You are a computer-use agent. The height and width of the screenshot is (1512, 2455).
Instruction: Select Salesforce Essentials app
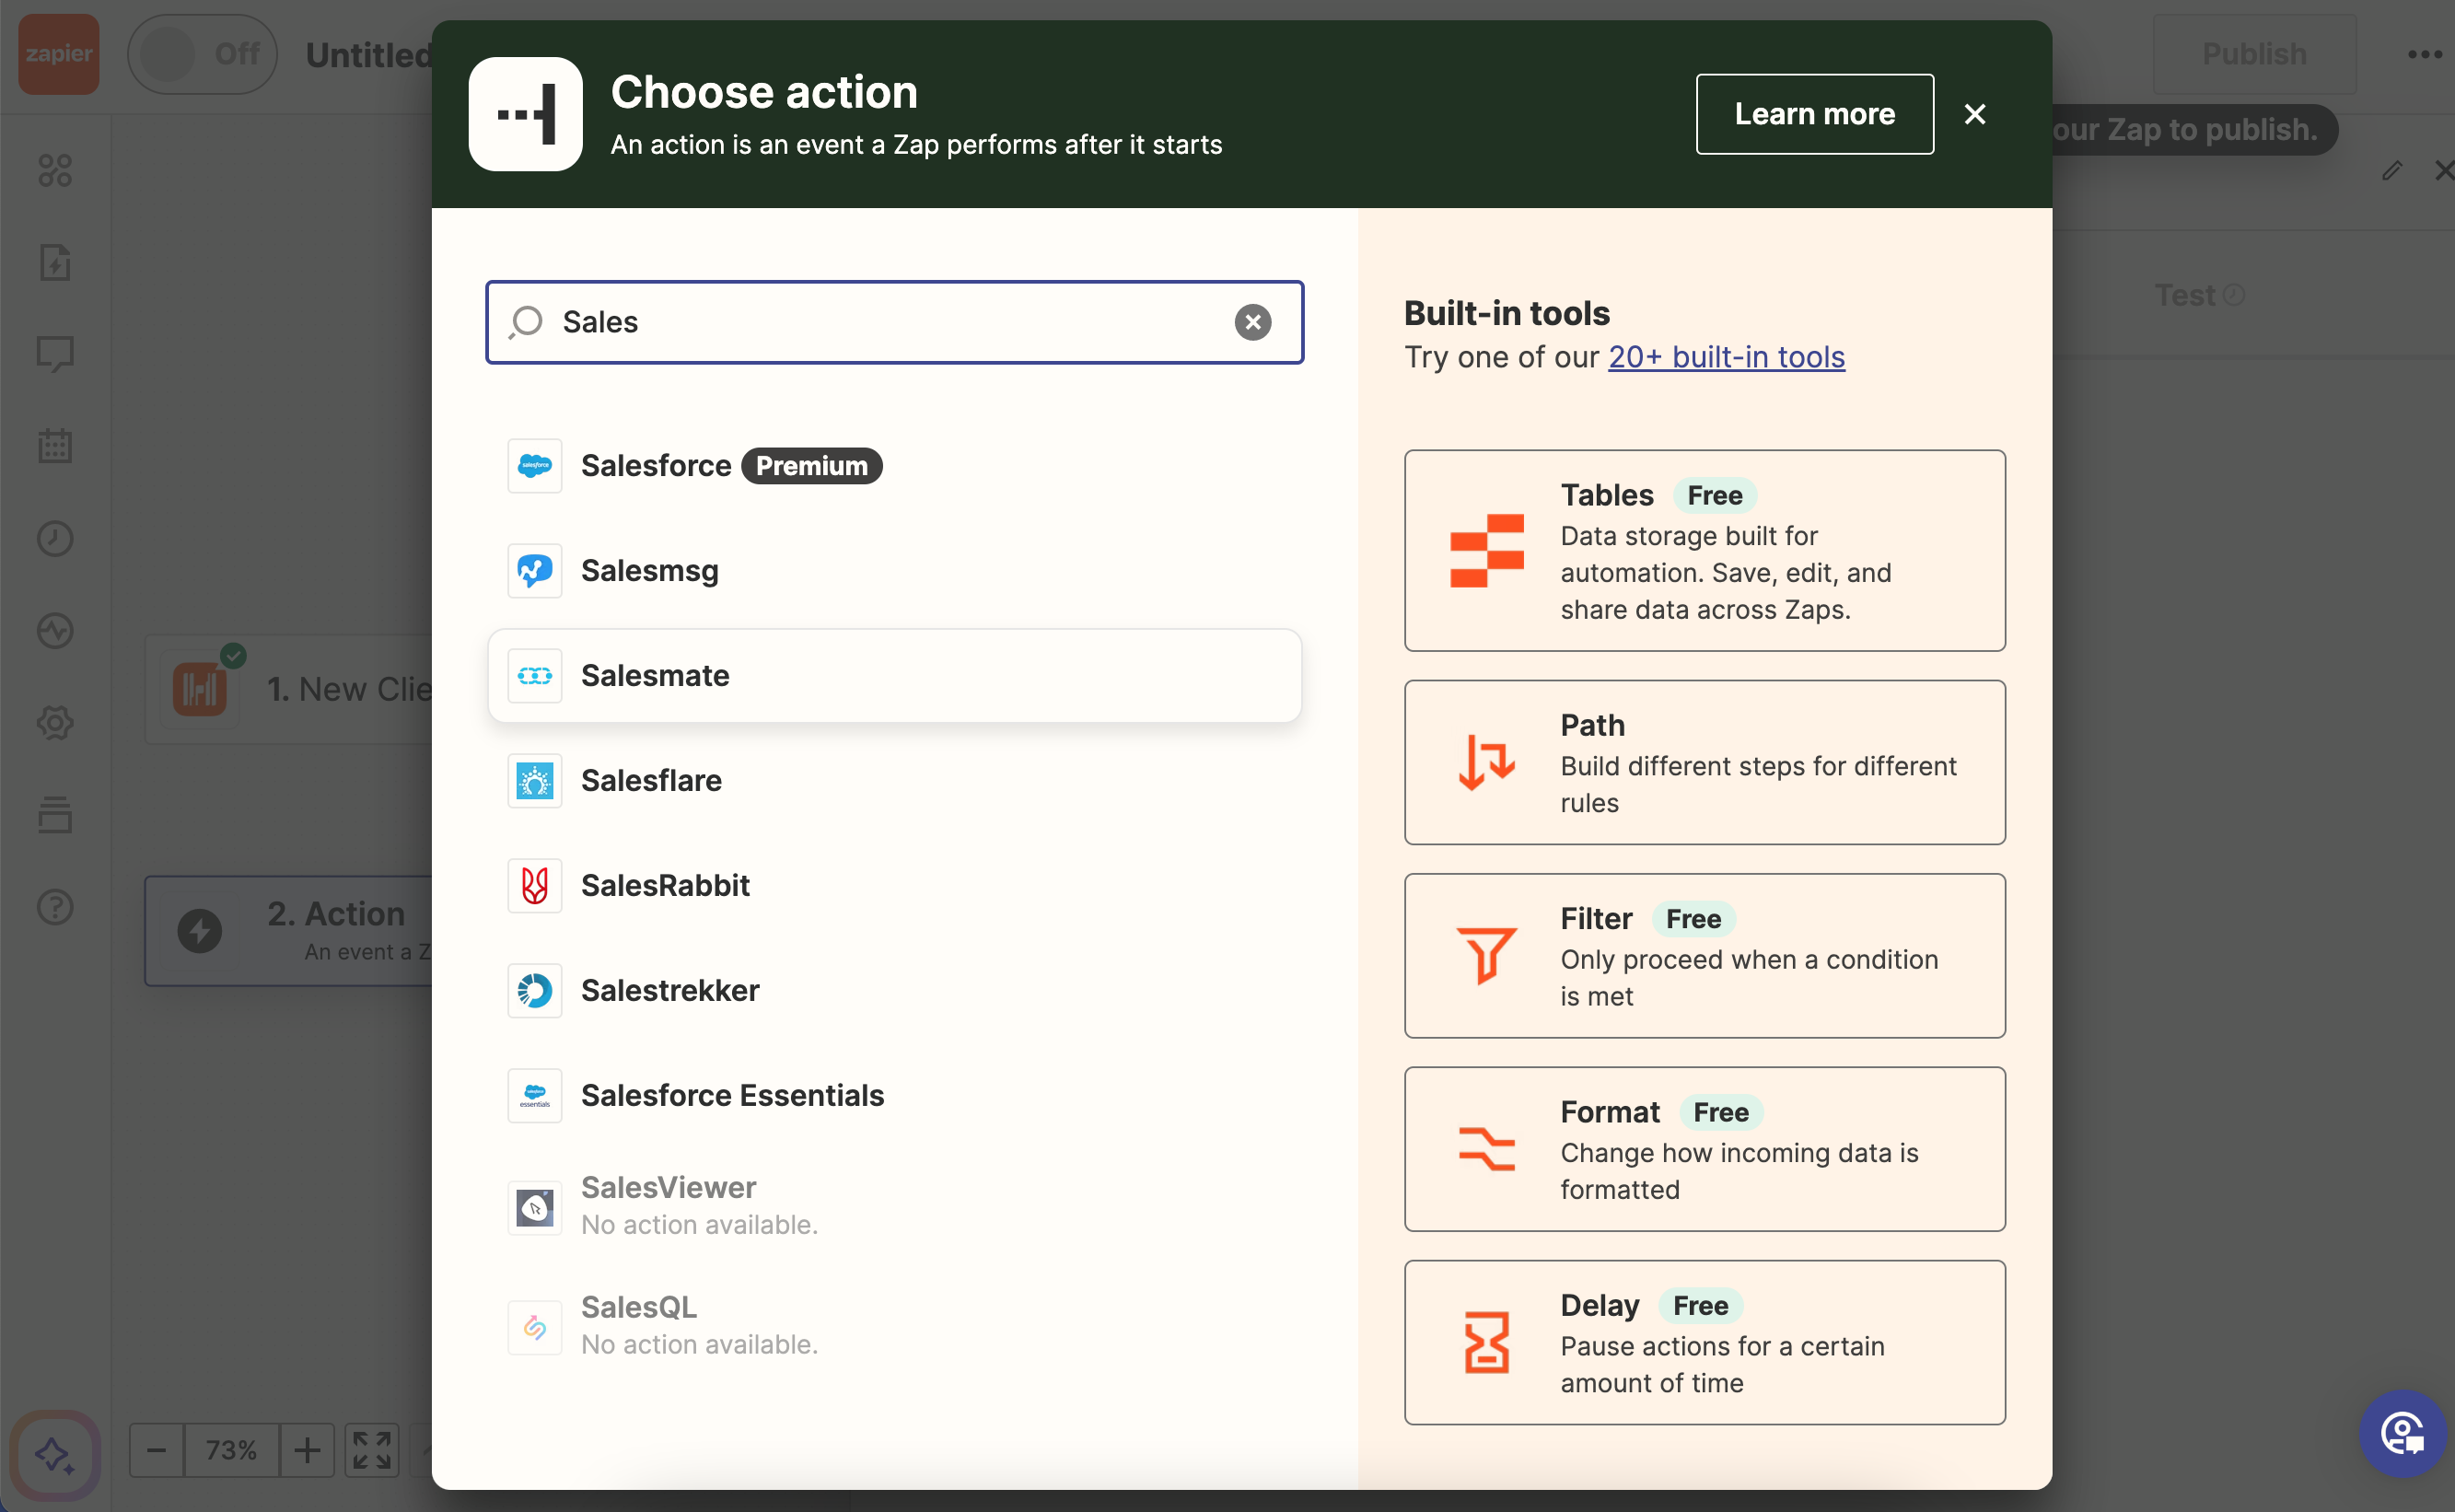point(894,1096)
